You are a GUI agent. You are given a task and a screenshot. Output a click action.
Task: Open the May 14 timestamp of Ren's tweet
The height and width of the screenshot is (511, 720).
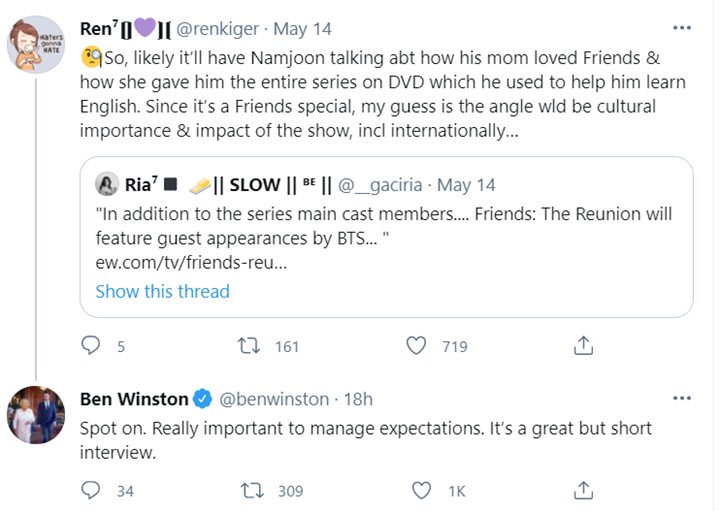(x=305, y=29)
